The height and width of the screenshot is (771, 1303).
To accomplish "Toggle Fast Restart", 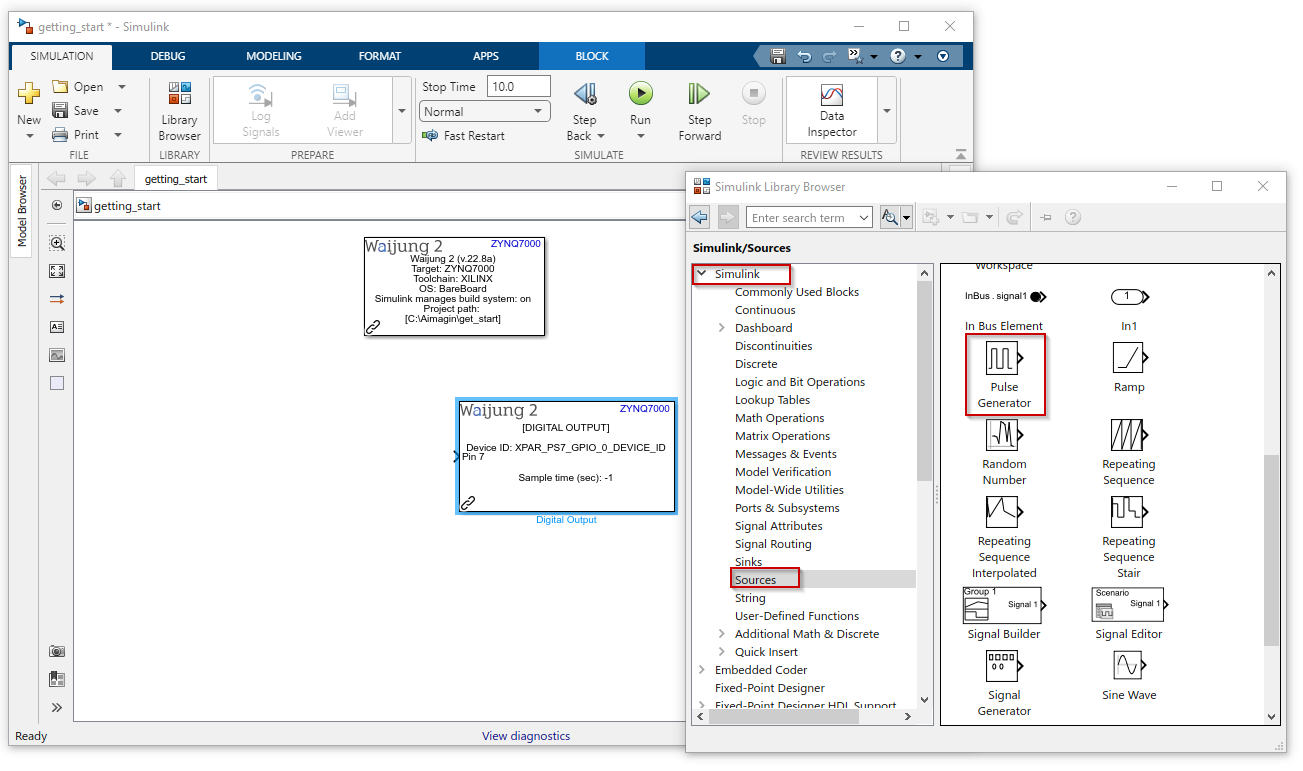I will click(x=464, y=136).
